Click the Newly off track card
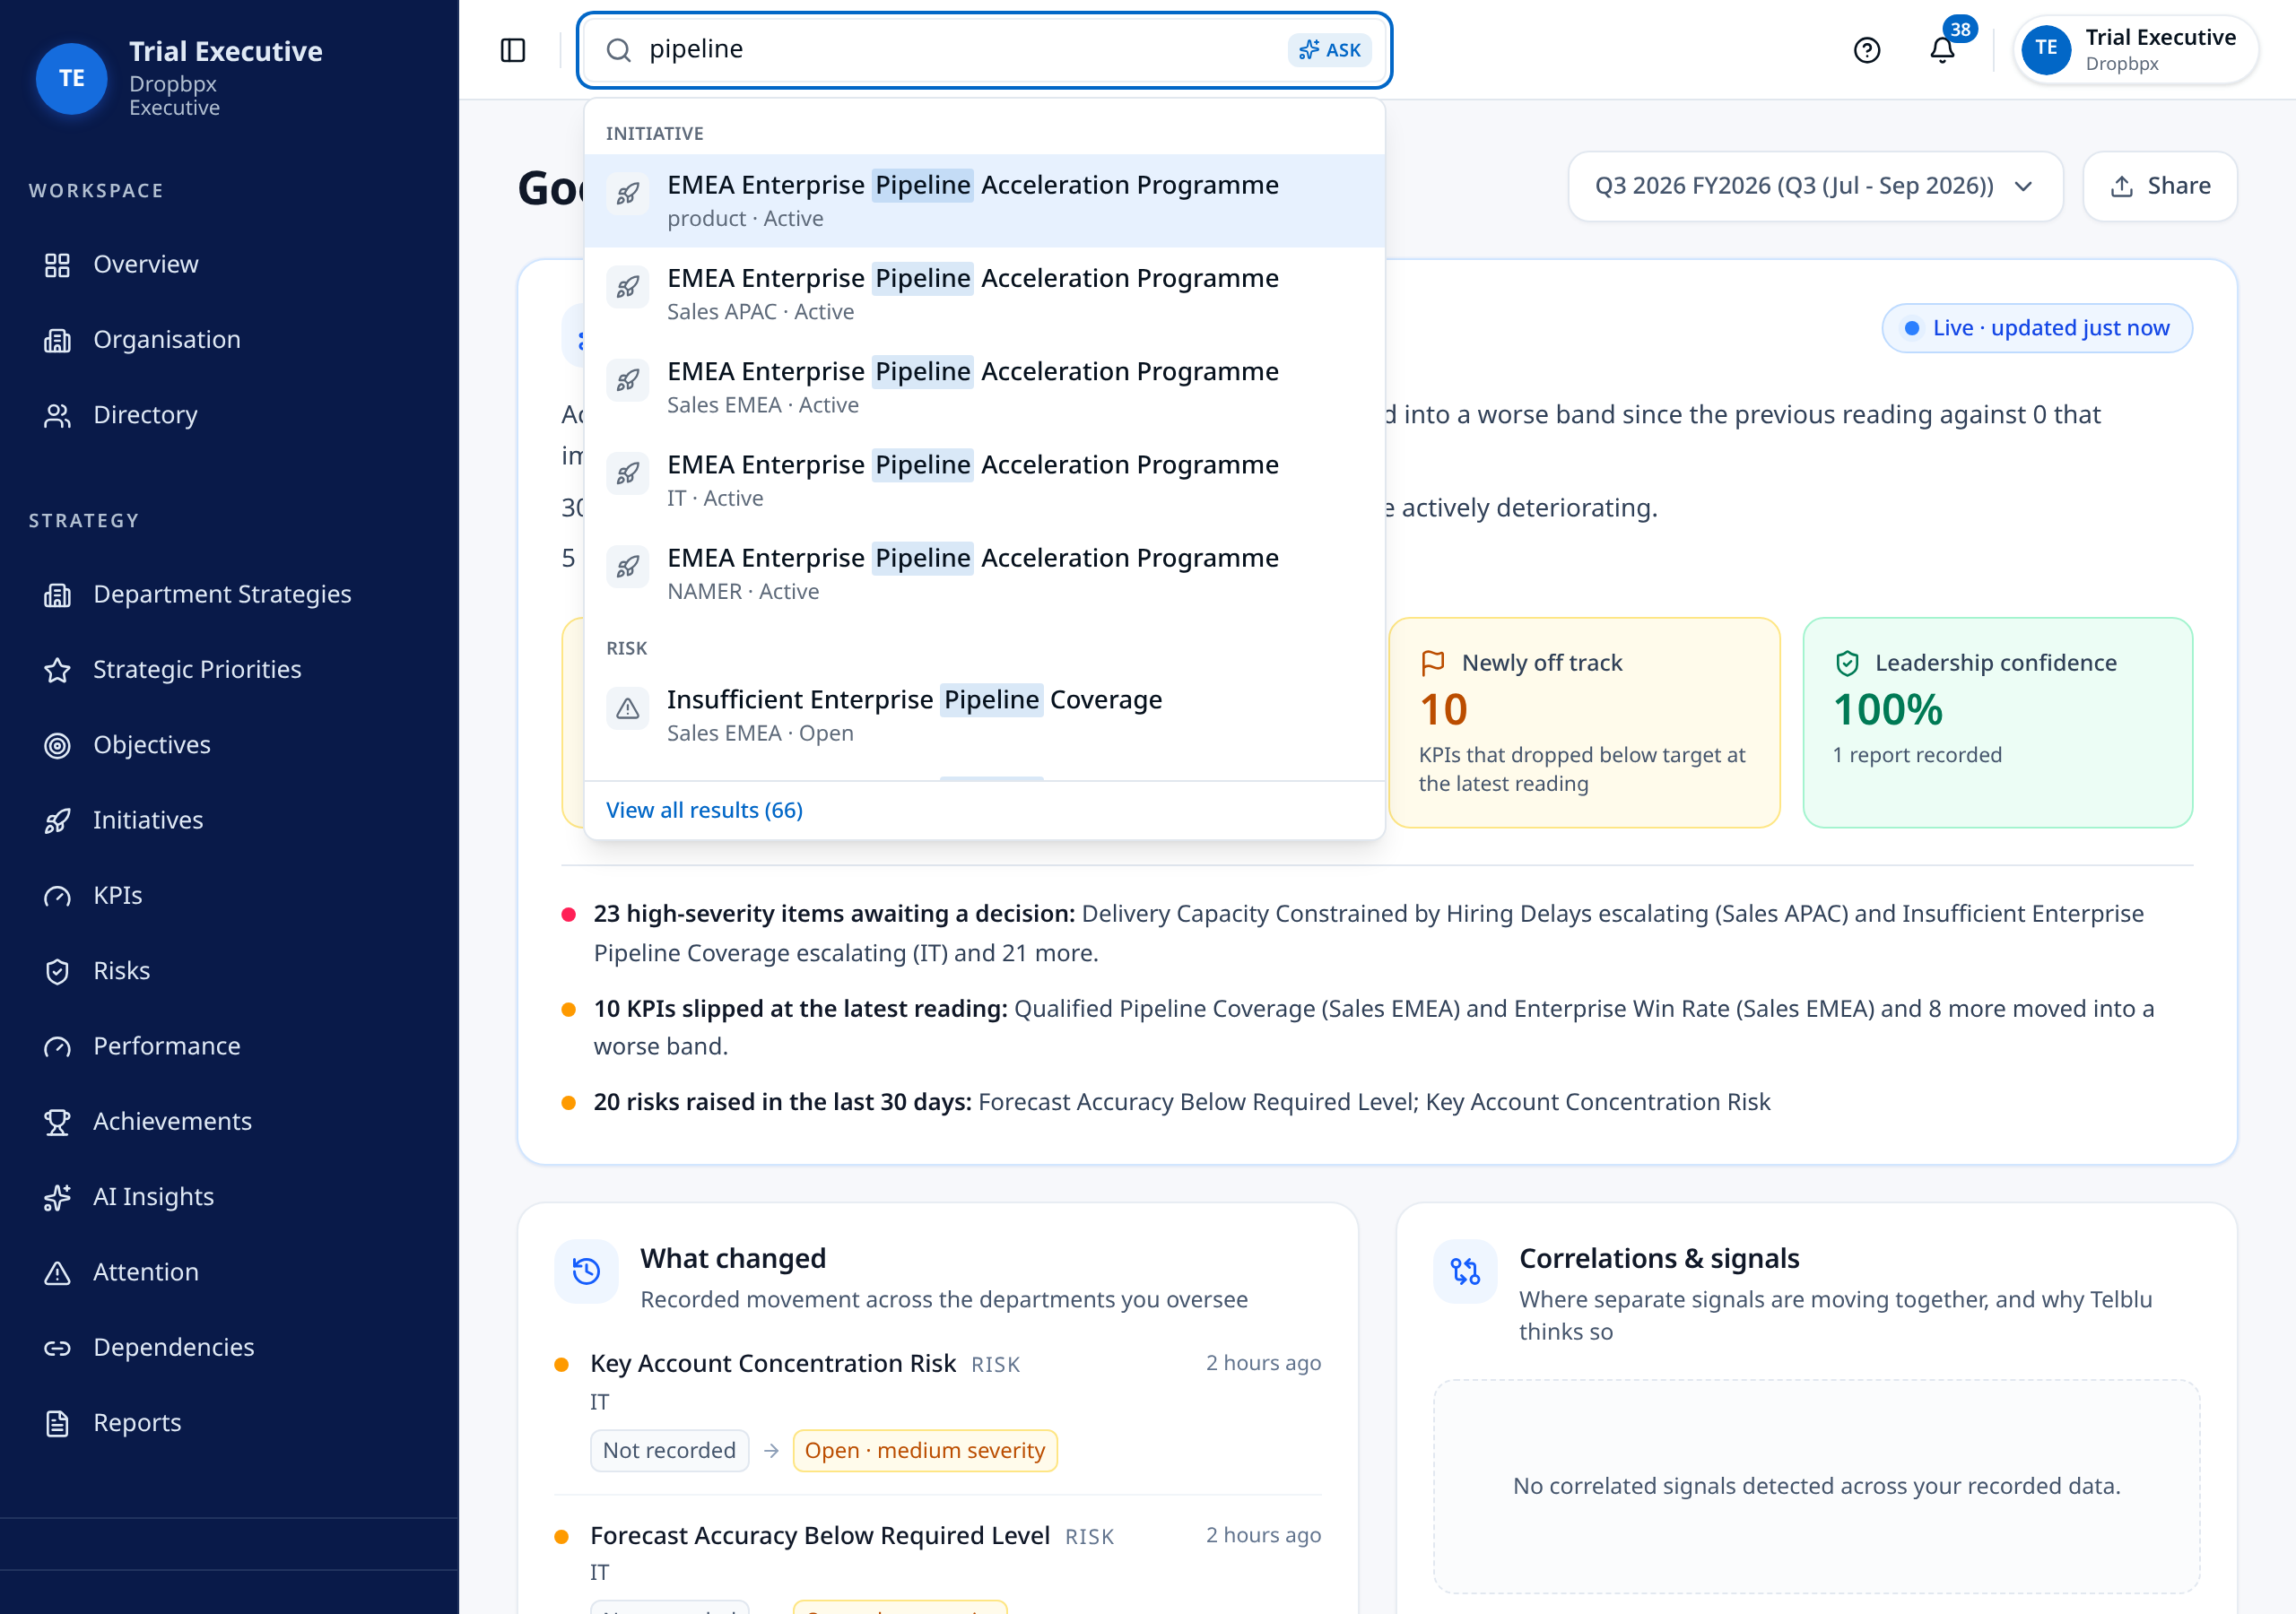The width and height of the screenshot is (2296, 1614). [1584, 722]
